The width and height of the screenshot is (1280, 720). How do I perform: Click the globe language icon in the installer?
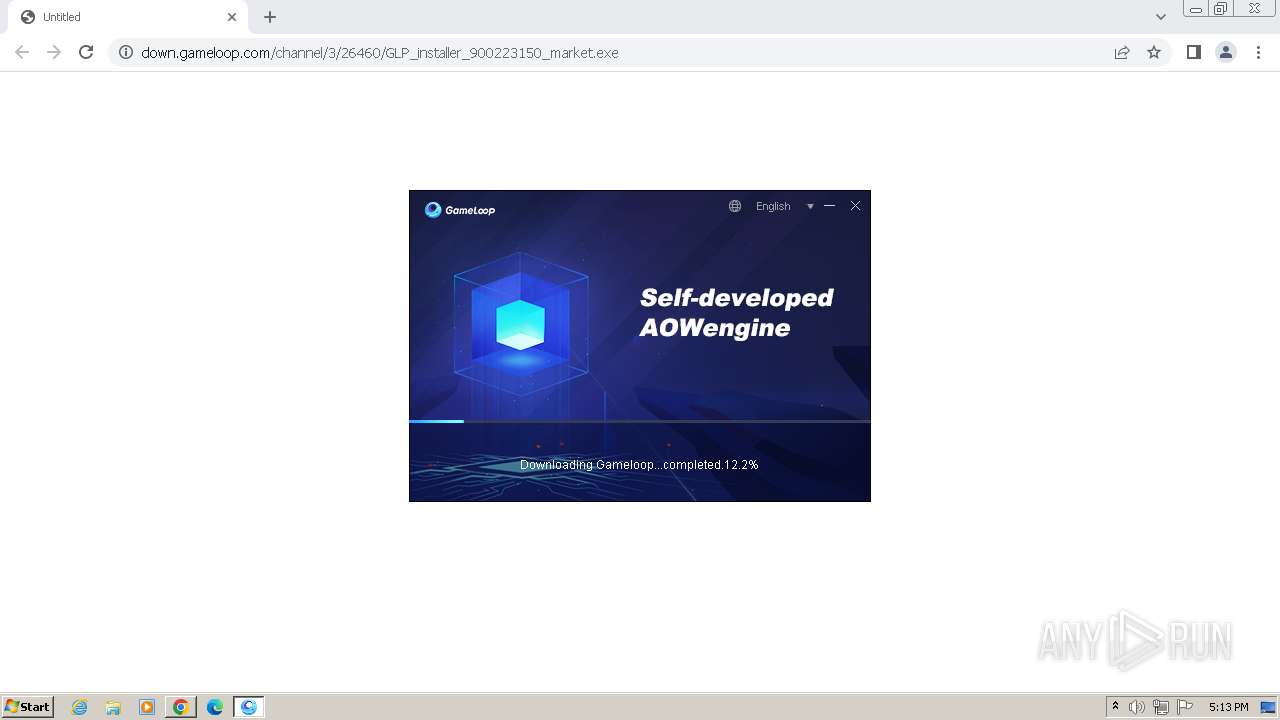[x=735, y=206]
